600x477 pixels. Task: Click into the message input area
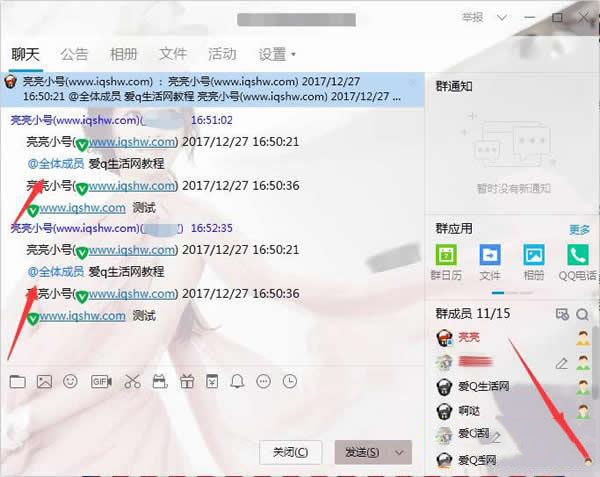[x=212, y=415]
